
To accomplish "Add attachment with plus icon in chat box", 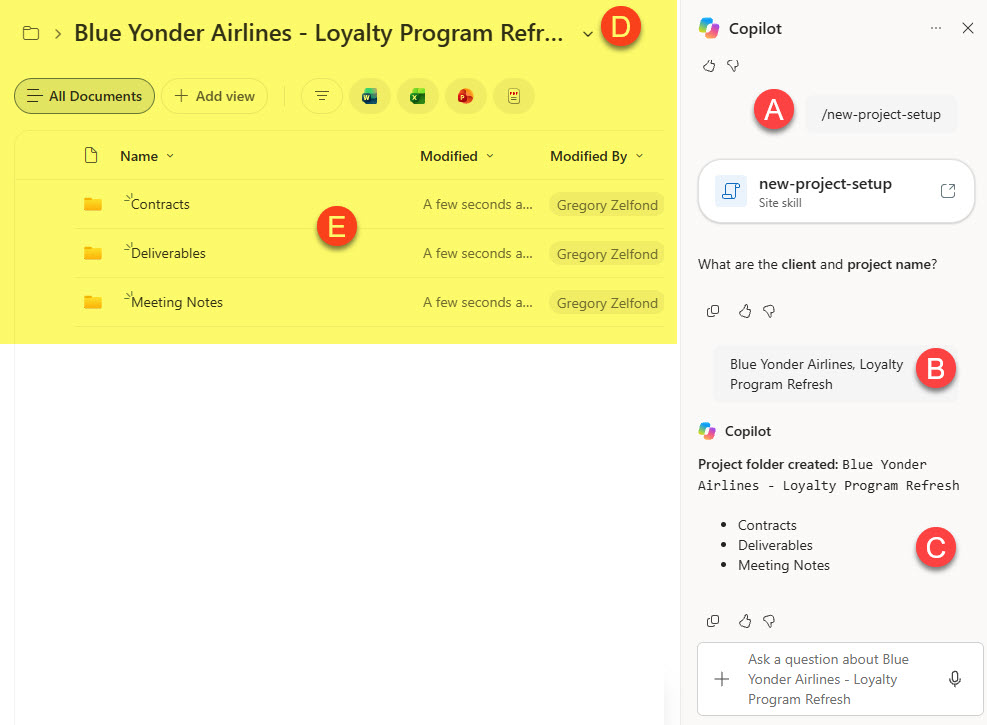I will (722, 679).
